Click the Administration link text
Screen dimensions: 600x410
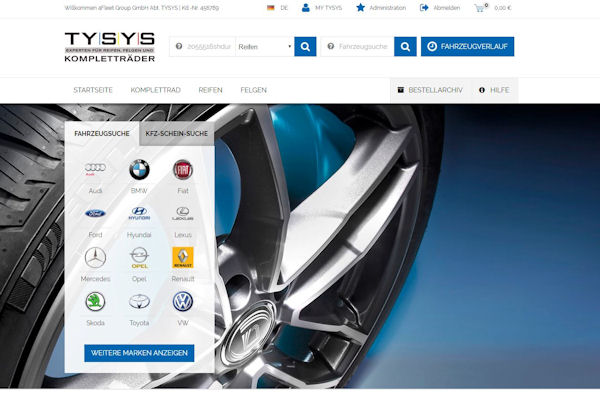pos(388,8)
